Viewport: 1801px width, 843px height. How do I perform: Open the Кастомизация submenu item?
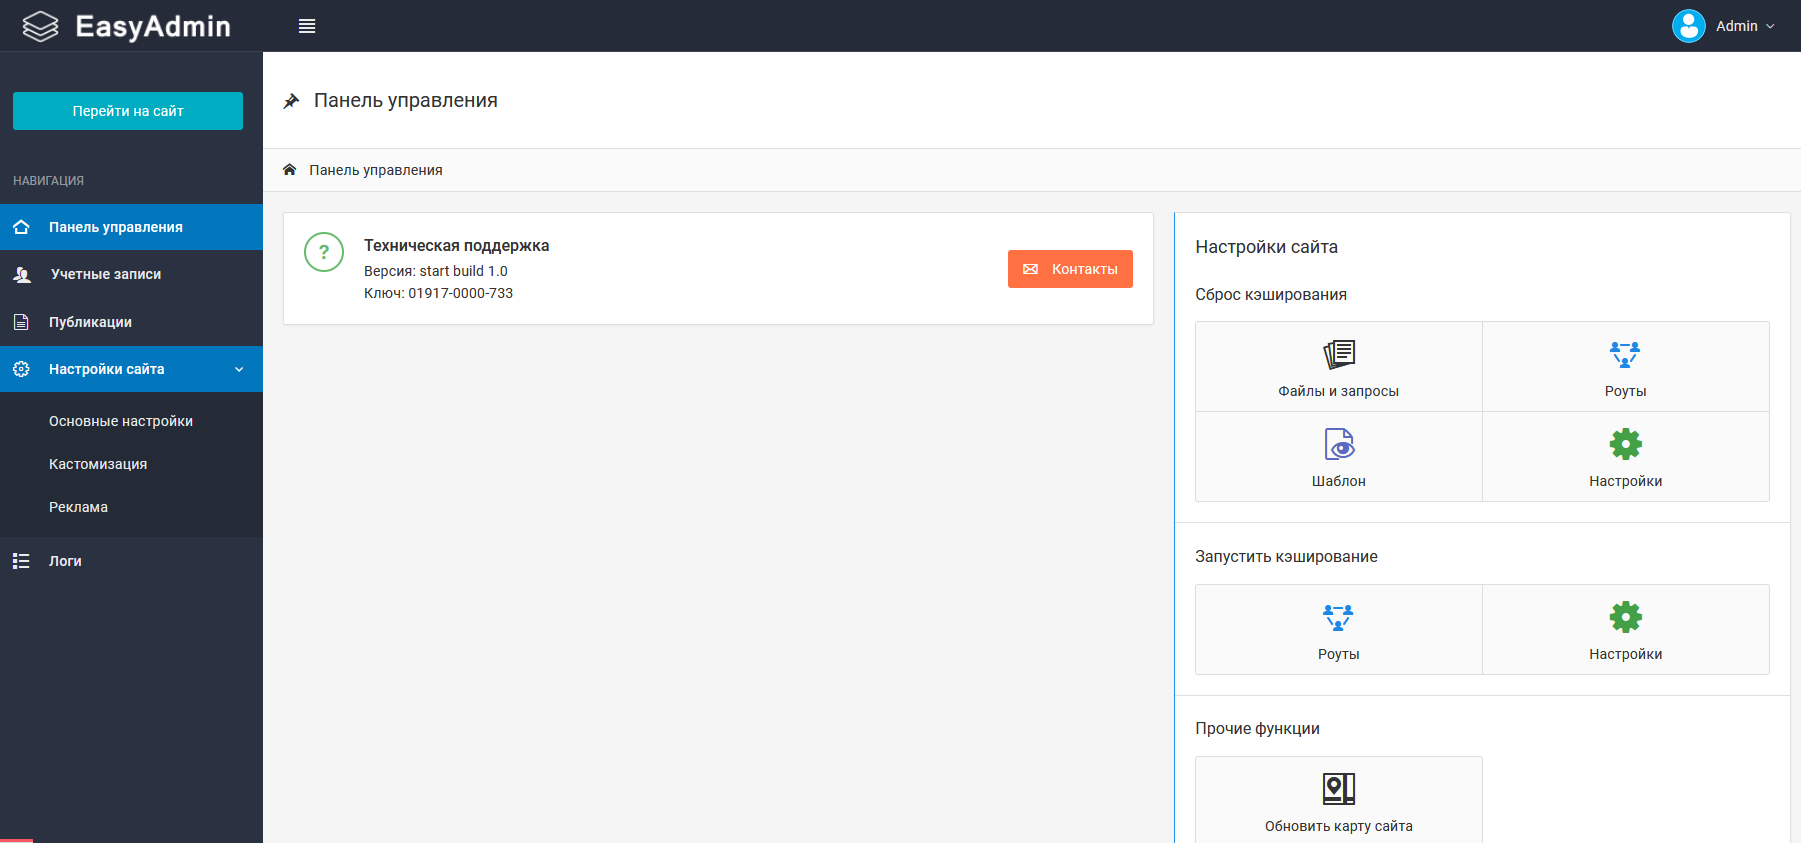coord(98,464)
